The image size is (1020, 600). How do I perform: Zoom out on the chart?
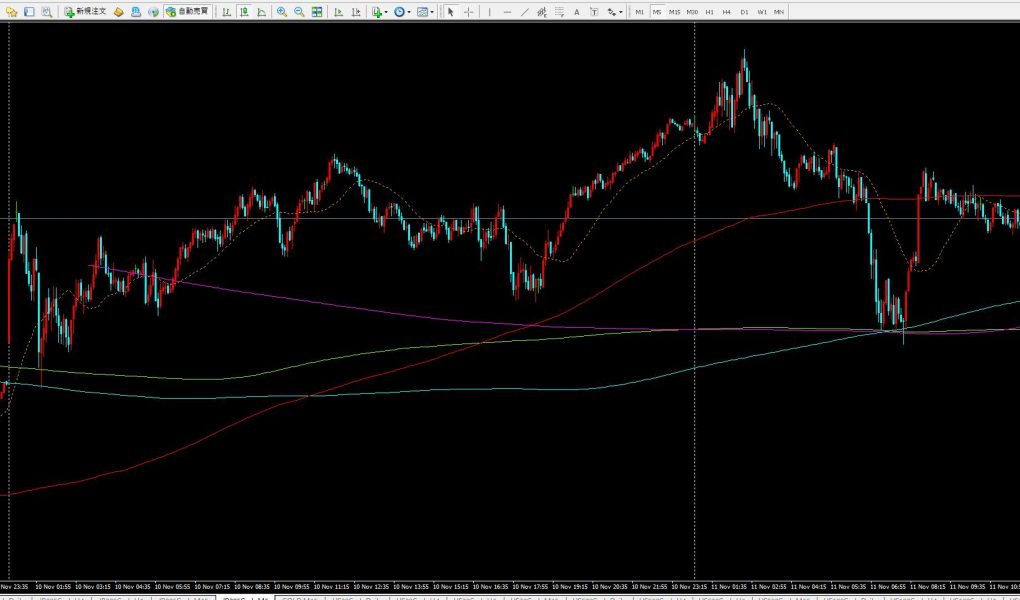[299, 12]
